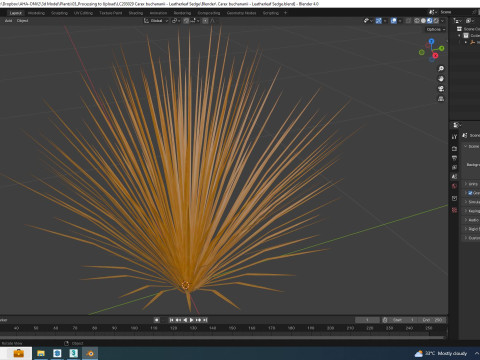Open the Scene properties tab

tap(454, 177)
